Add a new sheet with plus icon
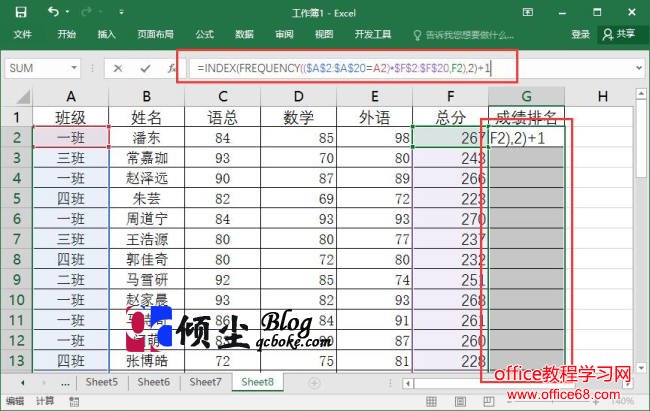Viewport: 650px width, 411px height. point(314,383)
